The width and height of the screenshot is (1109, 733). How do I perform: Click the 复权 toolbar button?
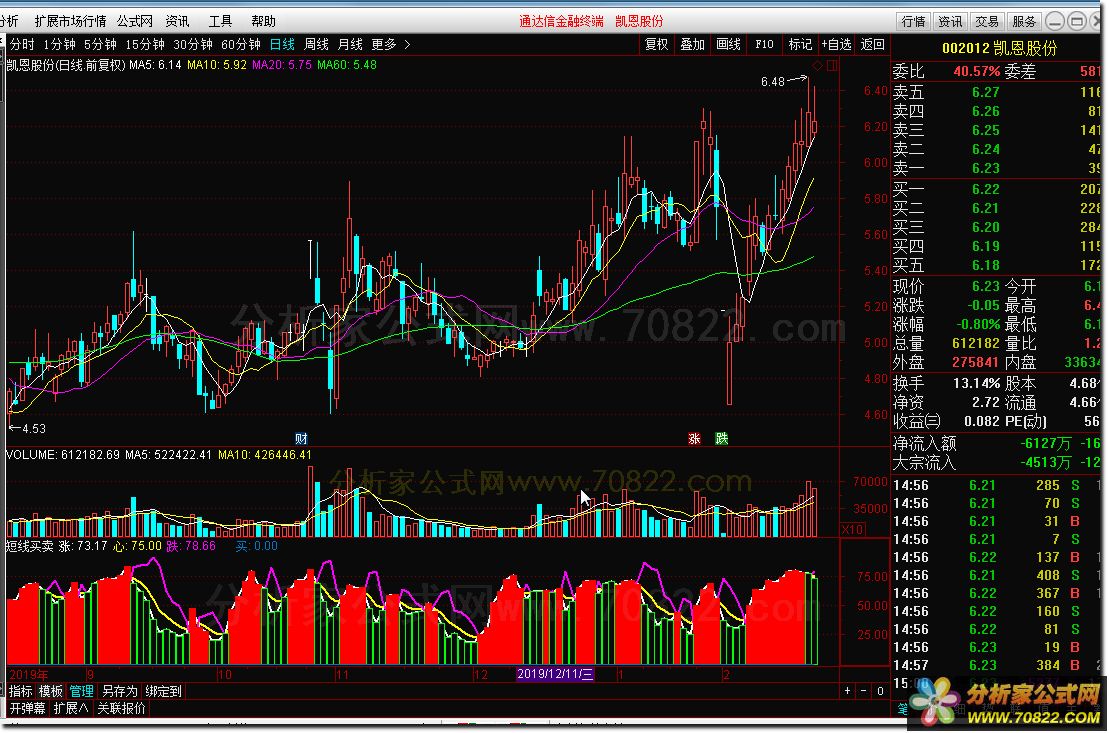click(x=656, y=45)
